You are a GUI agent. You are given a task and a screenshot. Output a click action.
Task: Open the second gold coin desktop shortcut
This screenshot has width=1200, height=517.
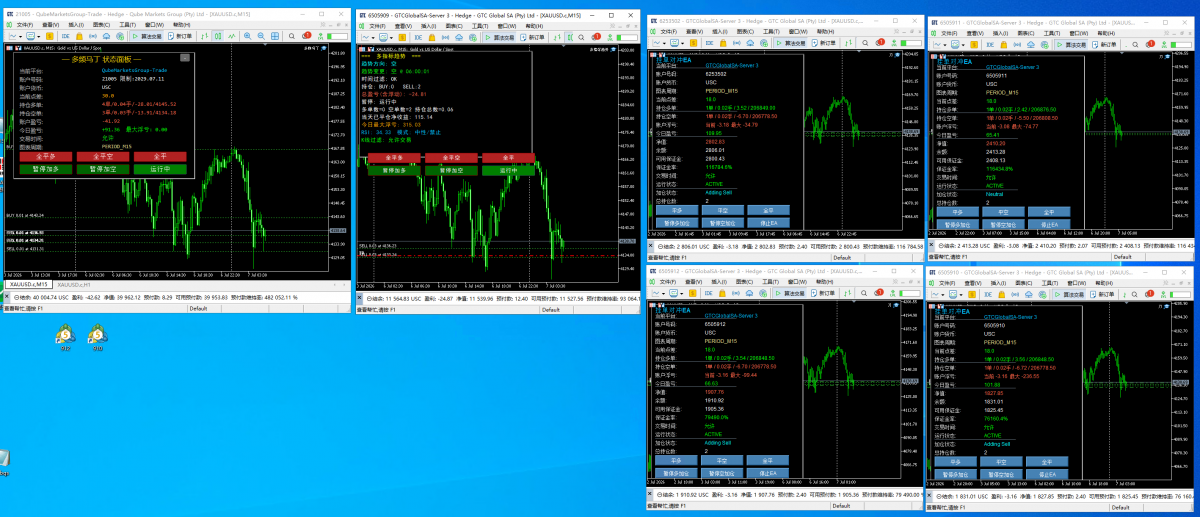(97, 335)
